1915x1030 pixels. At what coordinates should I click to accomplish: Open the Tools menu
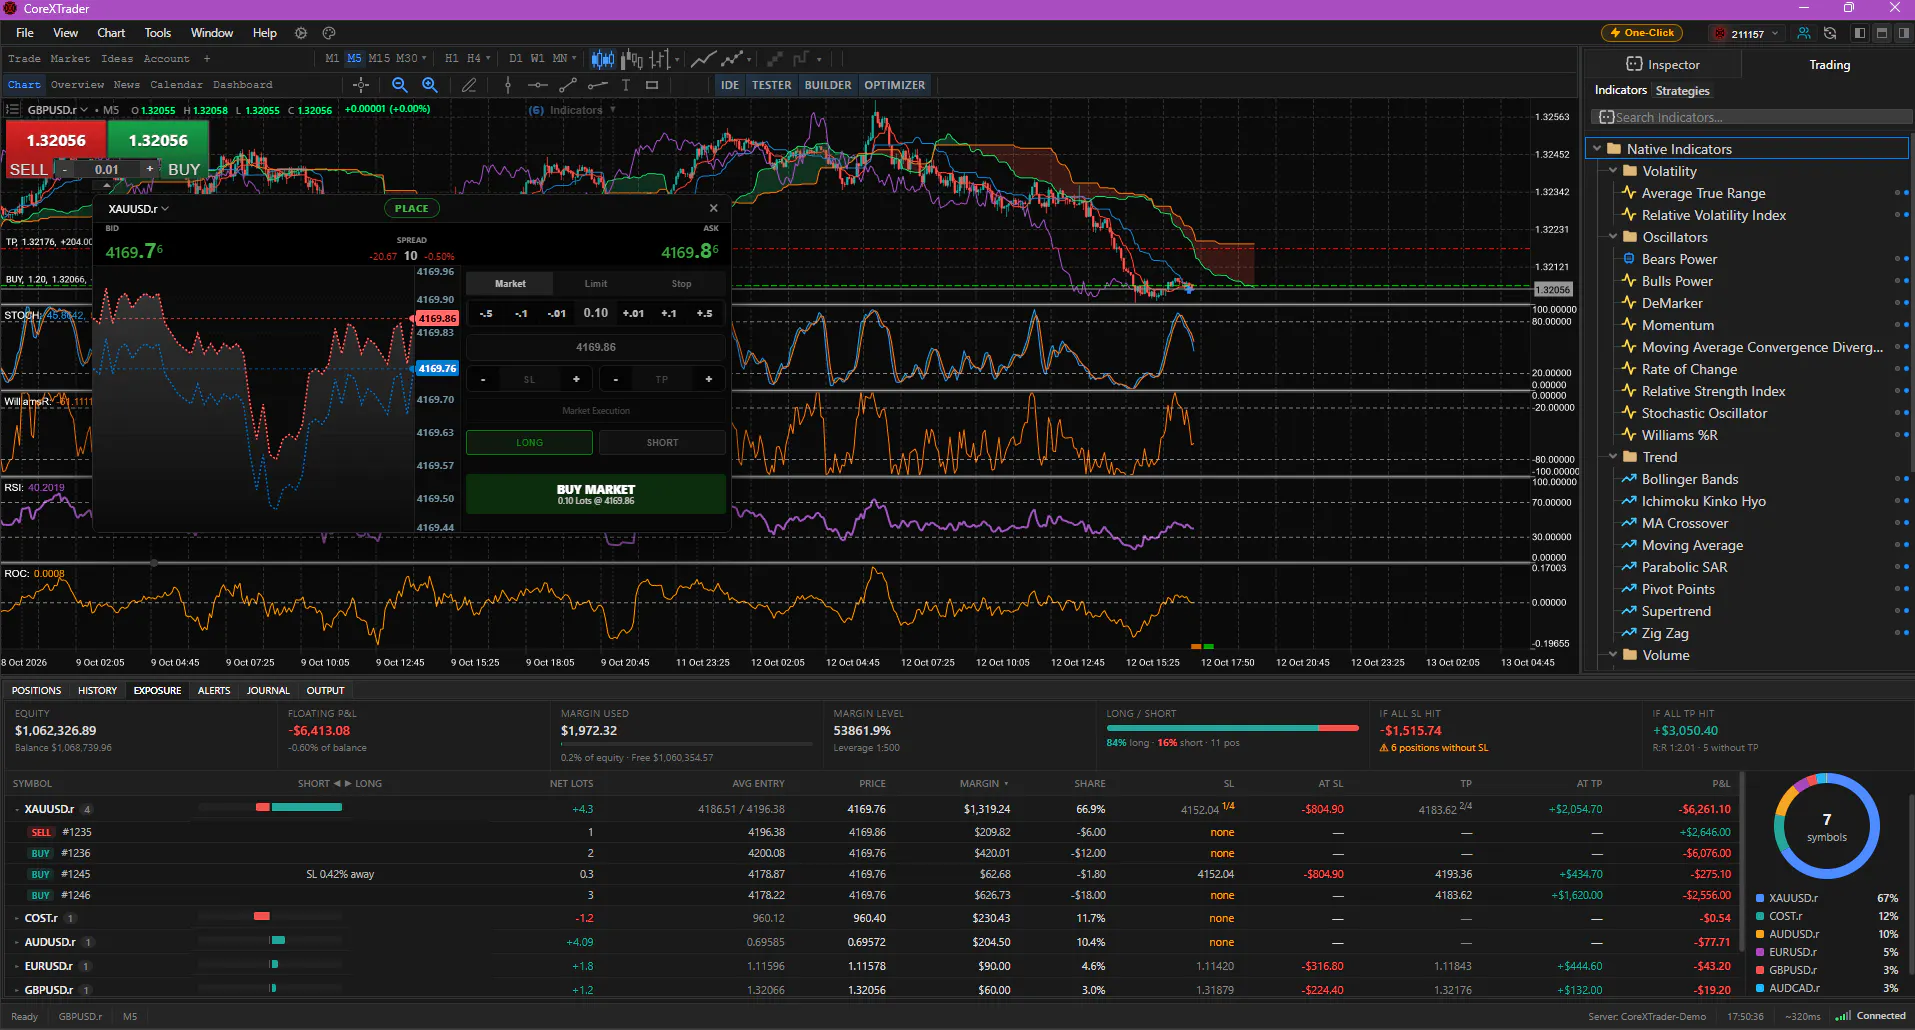pos(157,33)
